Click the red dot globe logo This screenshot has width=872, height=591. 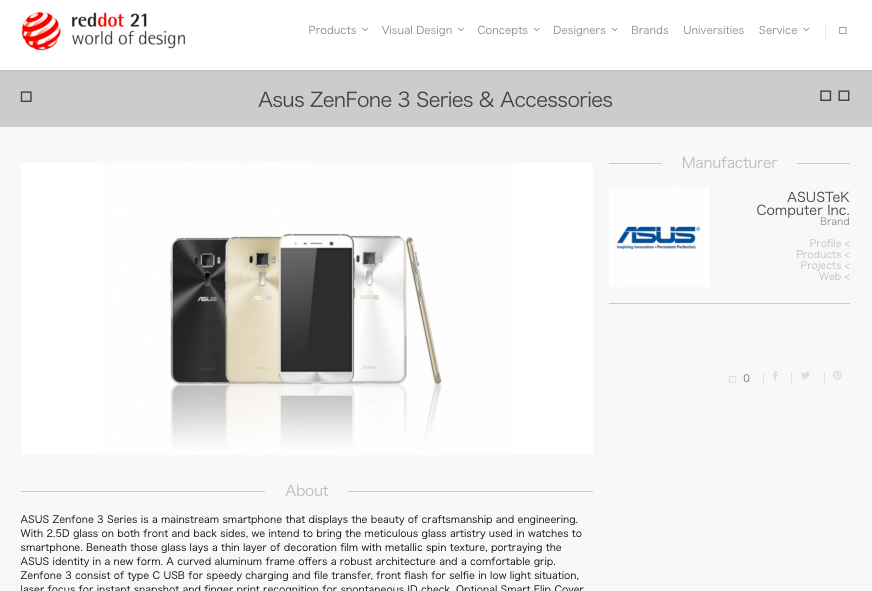click(x=41, y=31)
